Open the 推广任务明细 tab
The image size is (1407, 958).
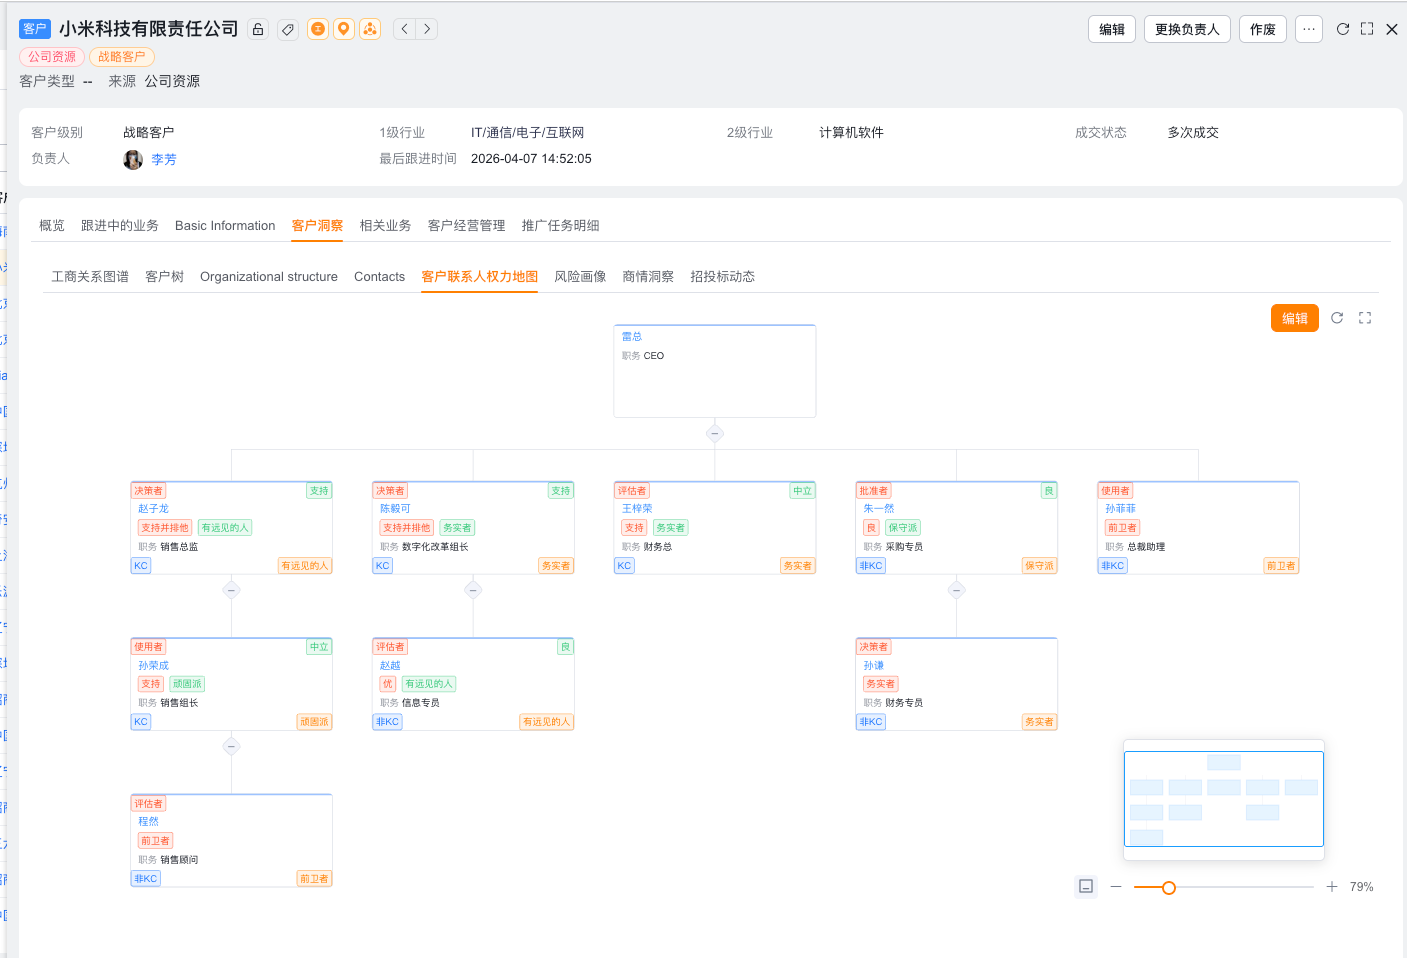click(561, 226)
